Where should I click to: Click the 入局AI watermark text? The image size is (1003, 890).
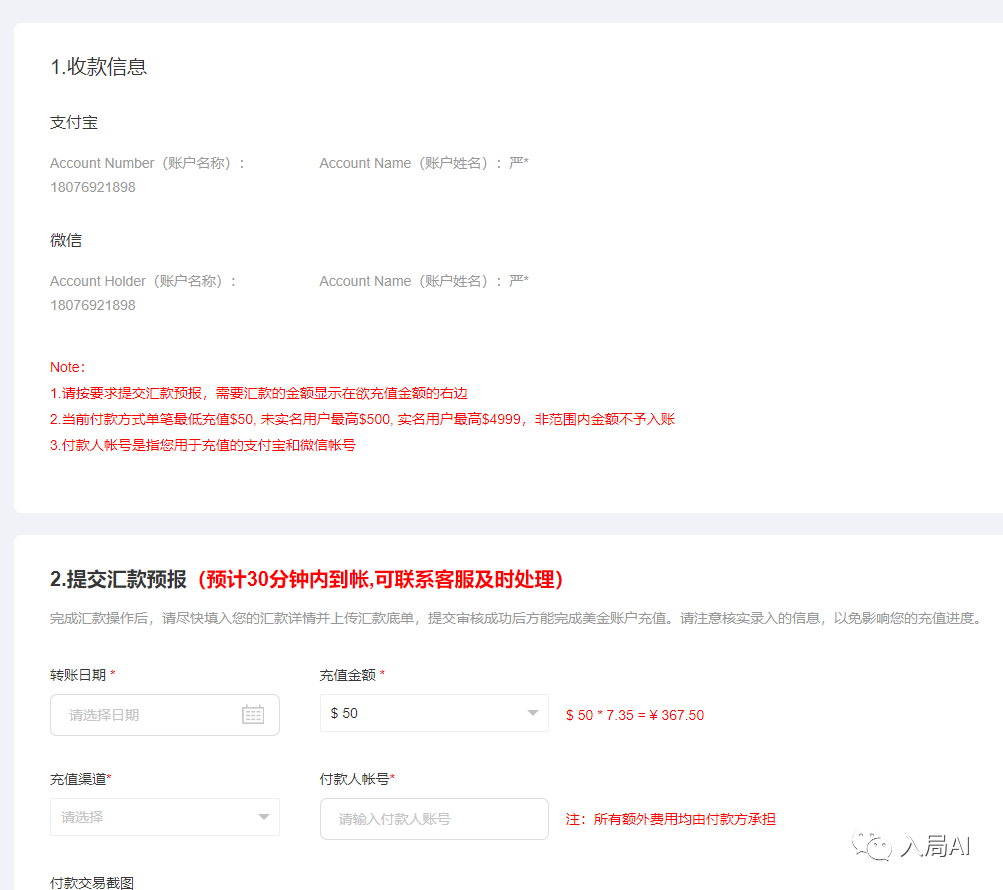tap(935, 847)
